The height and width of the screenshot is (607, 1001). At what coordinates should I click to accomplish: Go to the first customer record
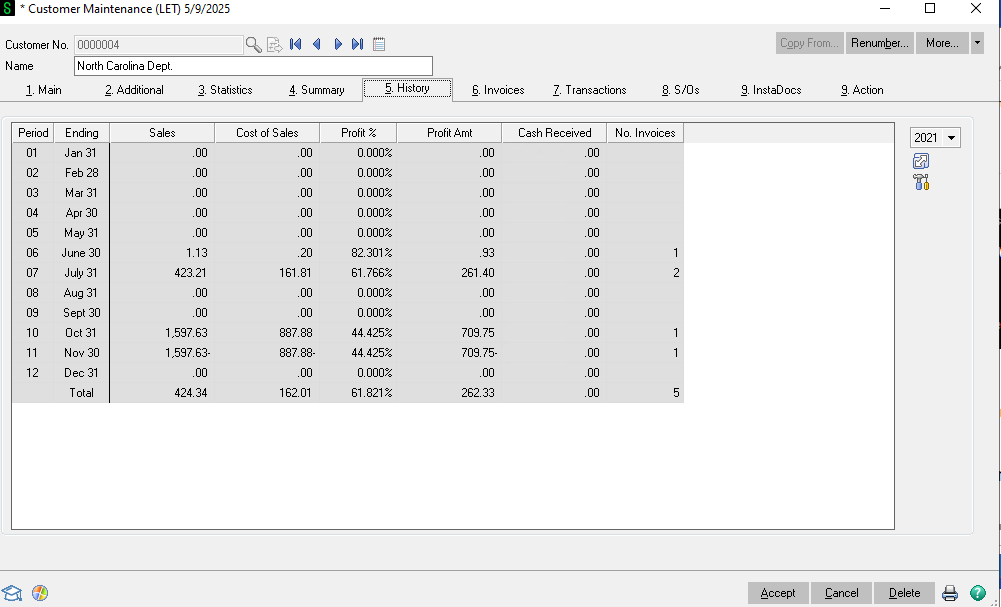296,44
